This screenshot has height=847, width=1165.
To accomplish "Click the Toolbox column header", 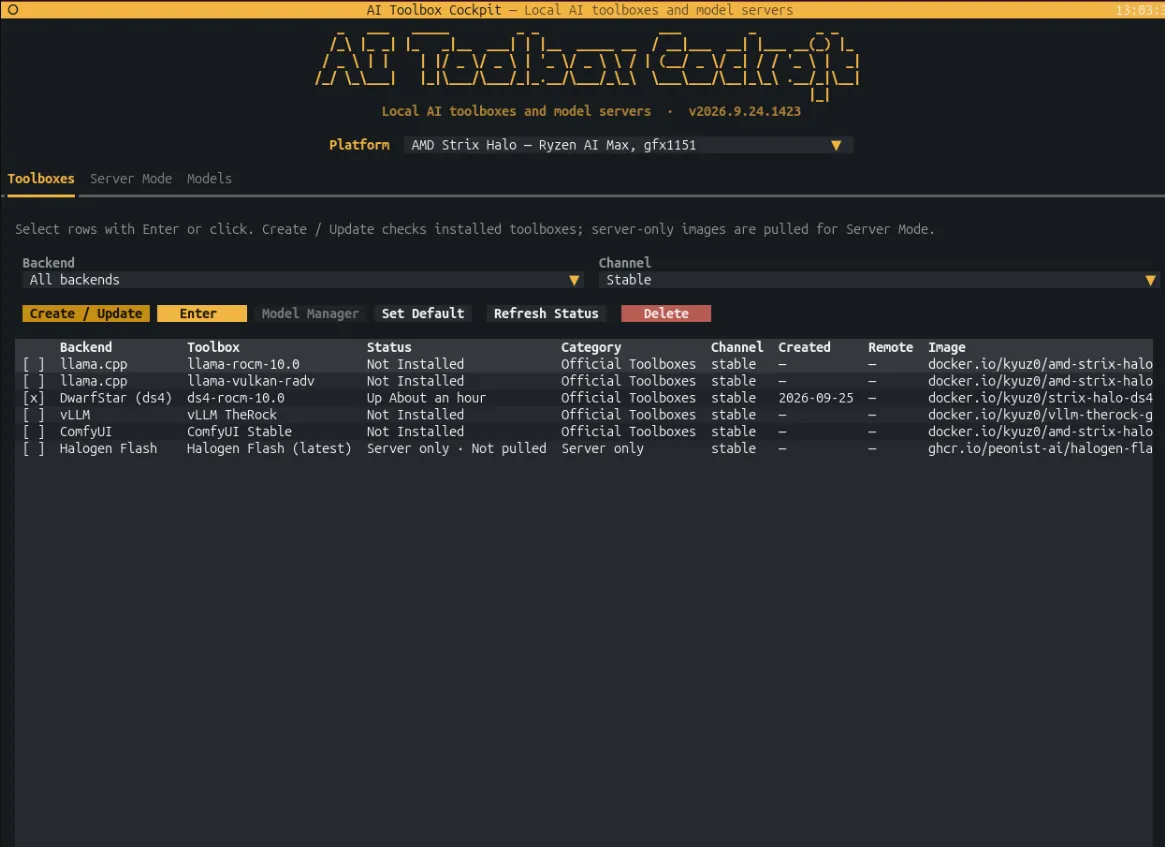I will 213,347.
